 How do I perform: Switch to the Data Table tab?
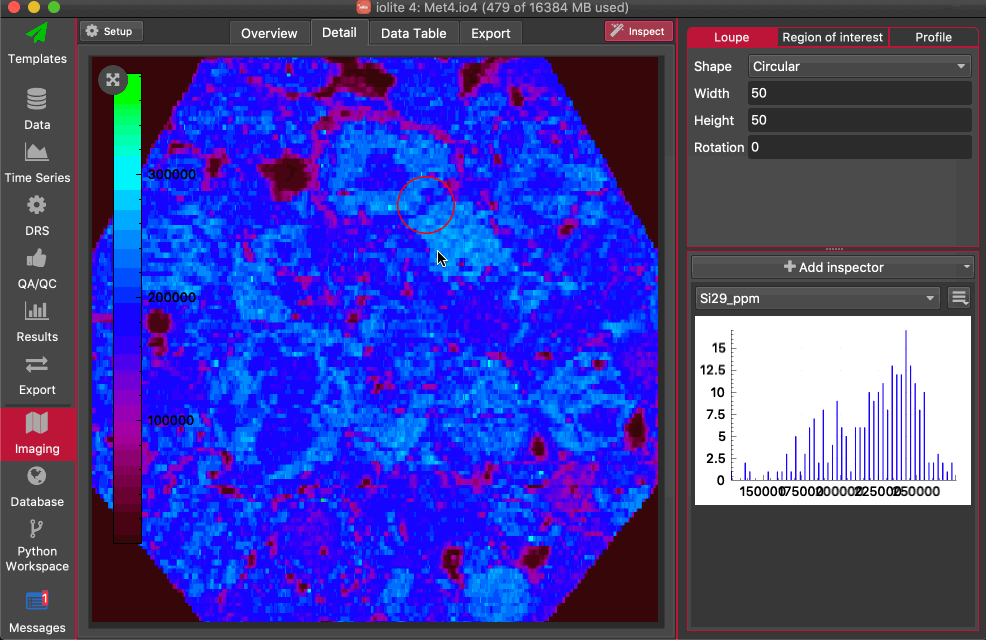coord(413,33)
